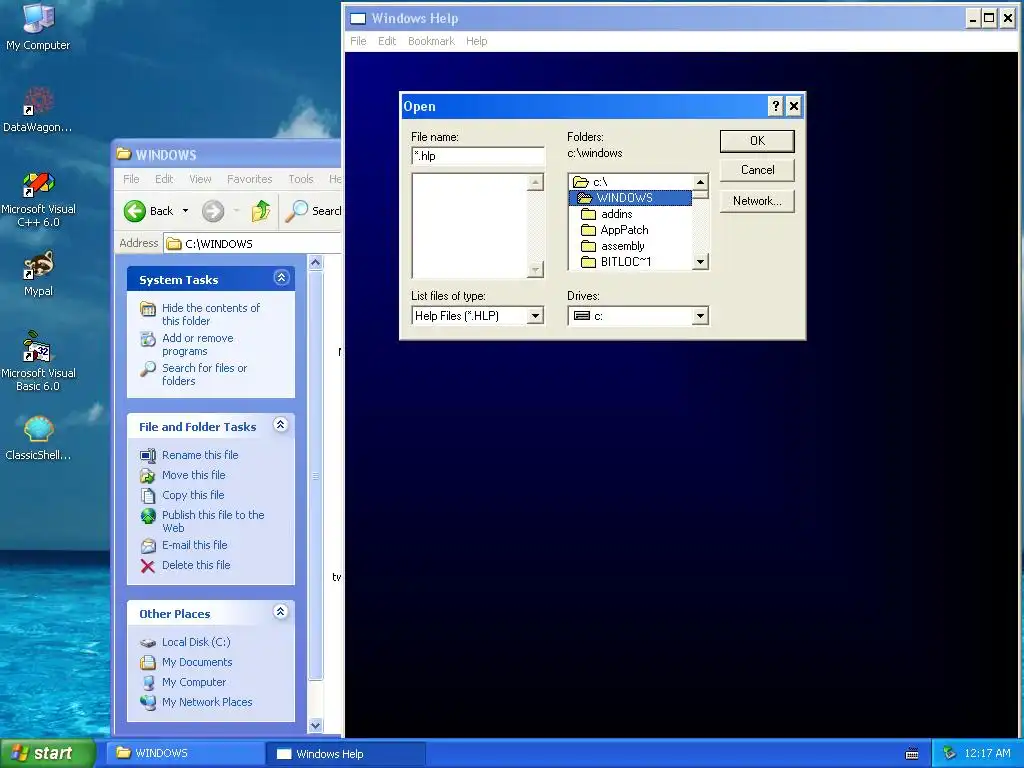1024x768 pixels.
Task: Open the Tools menu in WINDOWS Explorer
Action: click(300, 179)
